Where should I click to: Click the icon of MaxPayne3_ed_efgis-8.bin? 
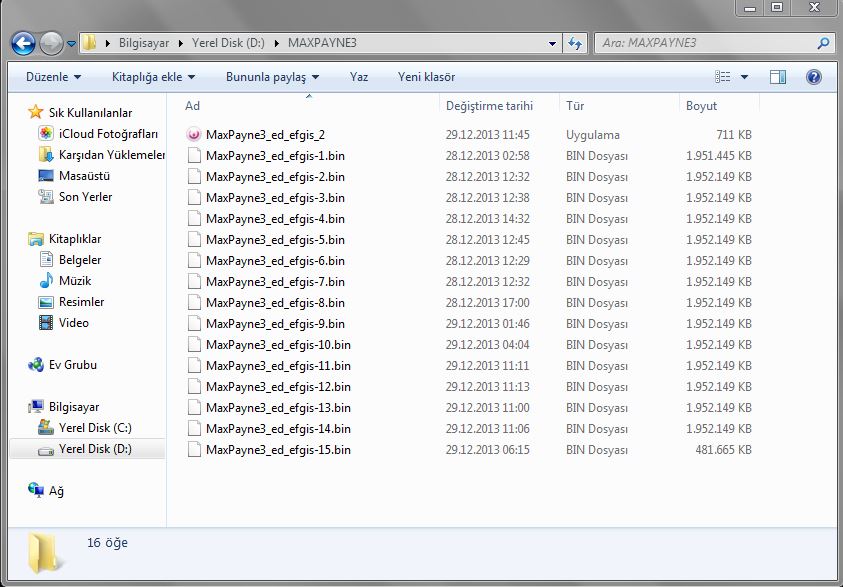pos(194,303)
